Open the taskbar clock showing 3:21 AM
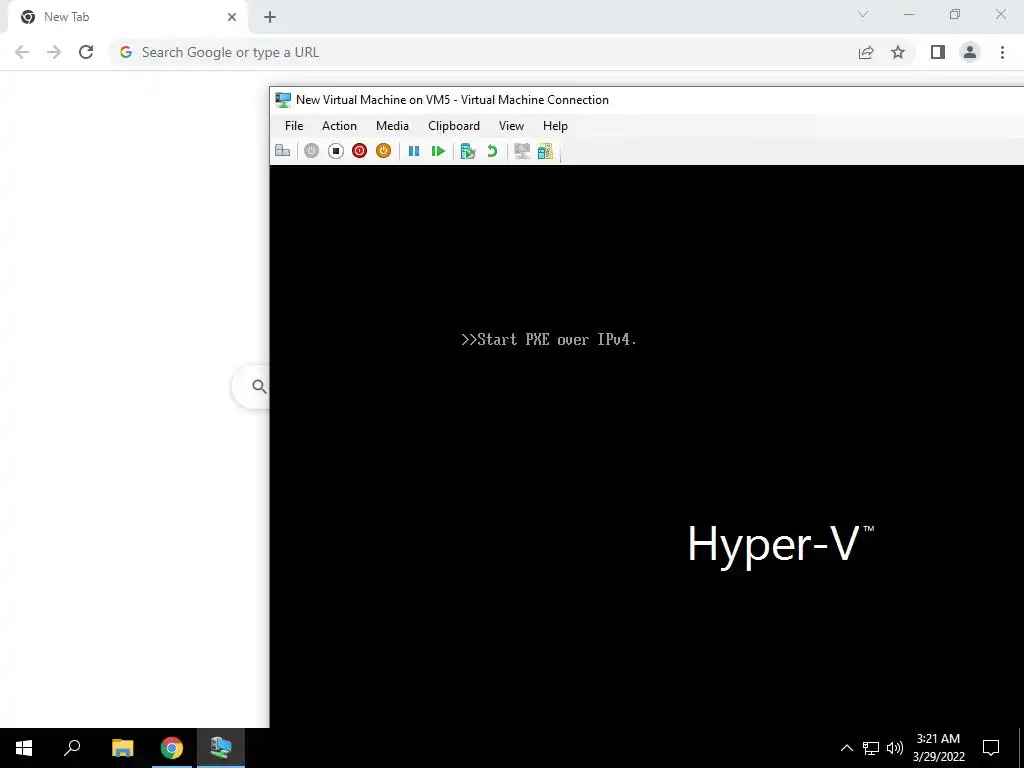 click(x=939, y=748)
